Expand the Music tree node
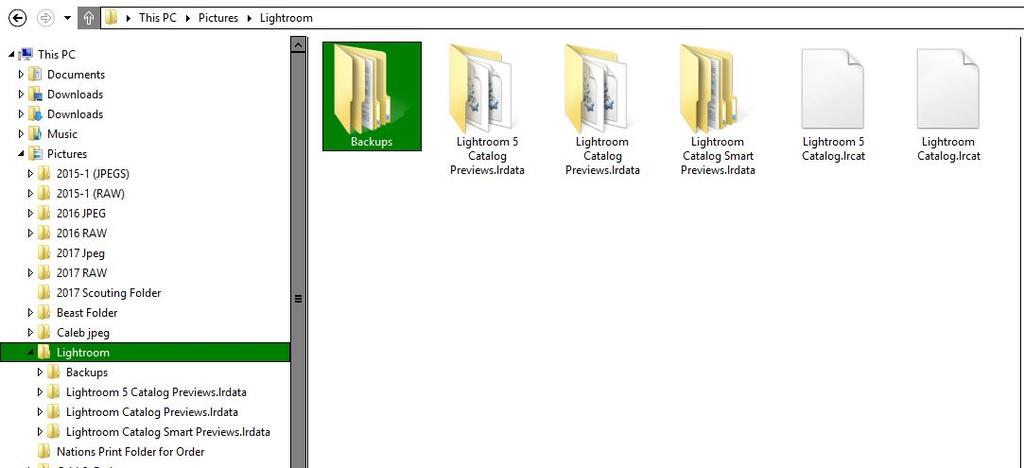 [21, 134]
